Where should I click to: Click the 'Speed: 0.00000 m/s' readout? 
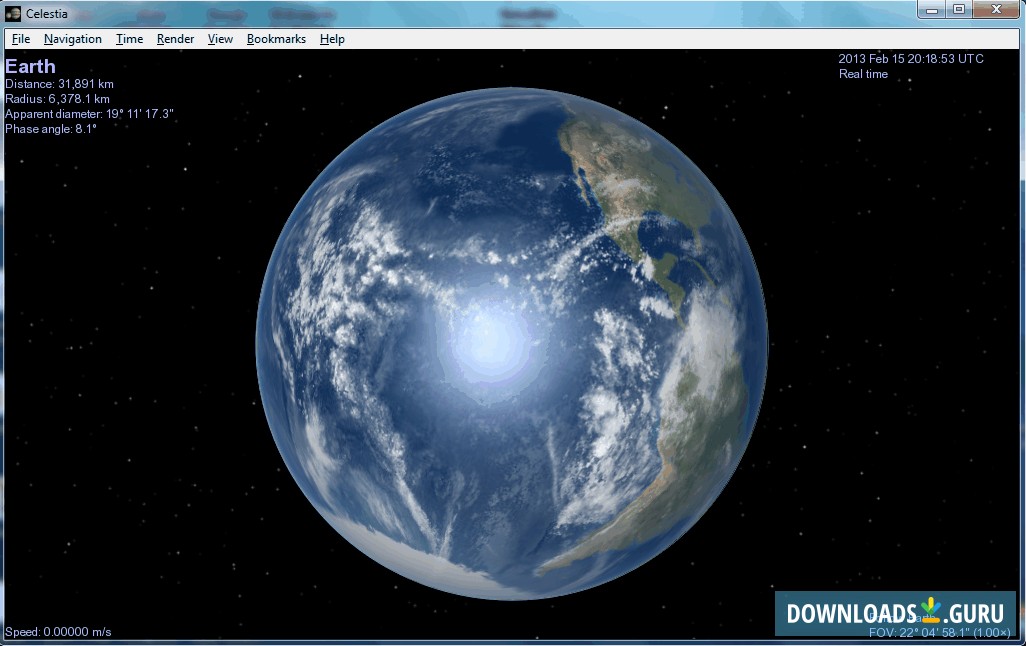pos(58,632)
